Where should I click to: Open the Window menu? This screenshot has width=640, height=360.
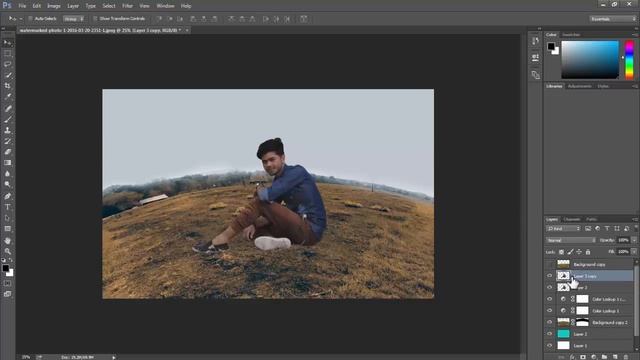(x=165, y=6)
